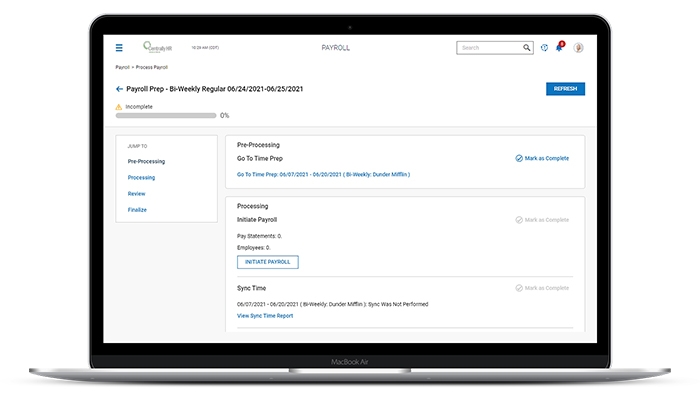Open View Sync Time Report link

(x=265, y=316)
